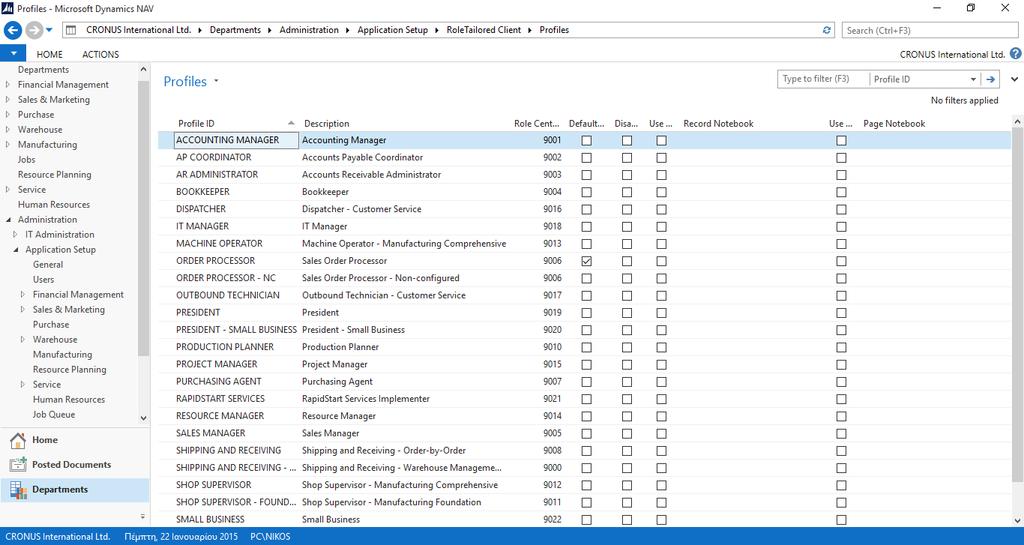1024x545 pixels.
Task: Expand the IT Administration node
Action: pyautogui.click(x=16, y=234)
